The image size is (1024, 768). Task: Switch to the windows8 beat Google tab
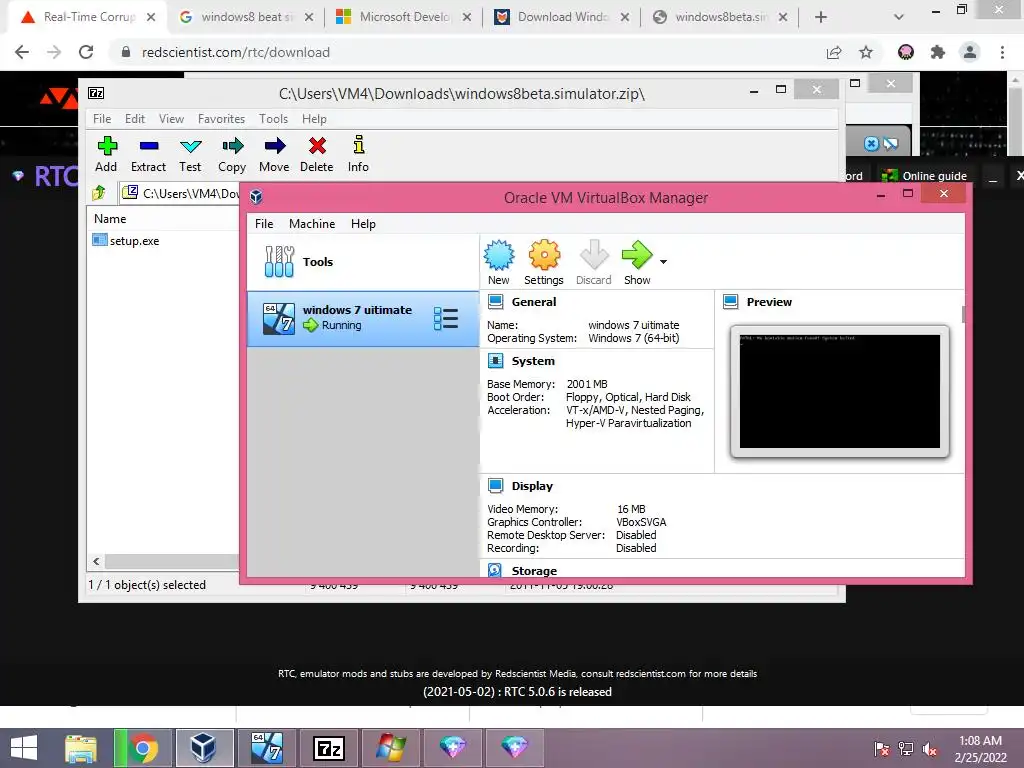pyautogui.click(x=246, y=17)
